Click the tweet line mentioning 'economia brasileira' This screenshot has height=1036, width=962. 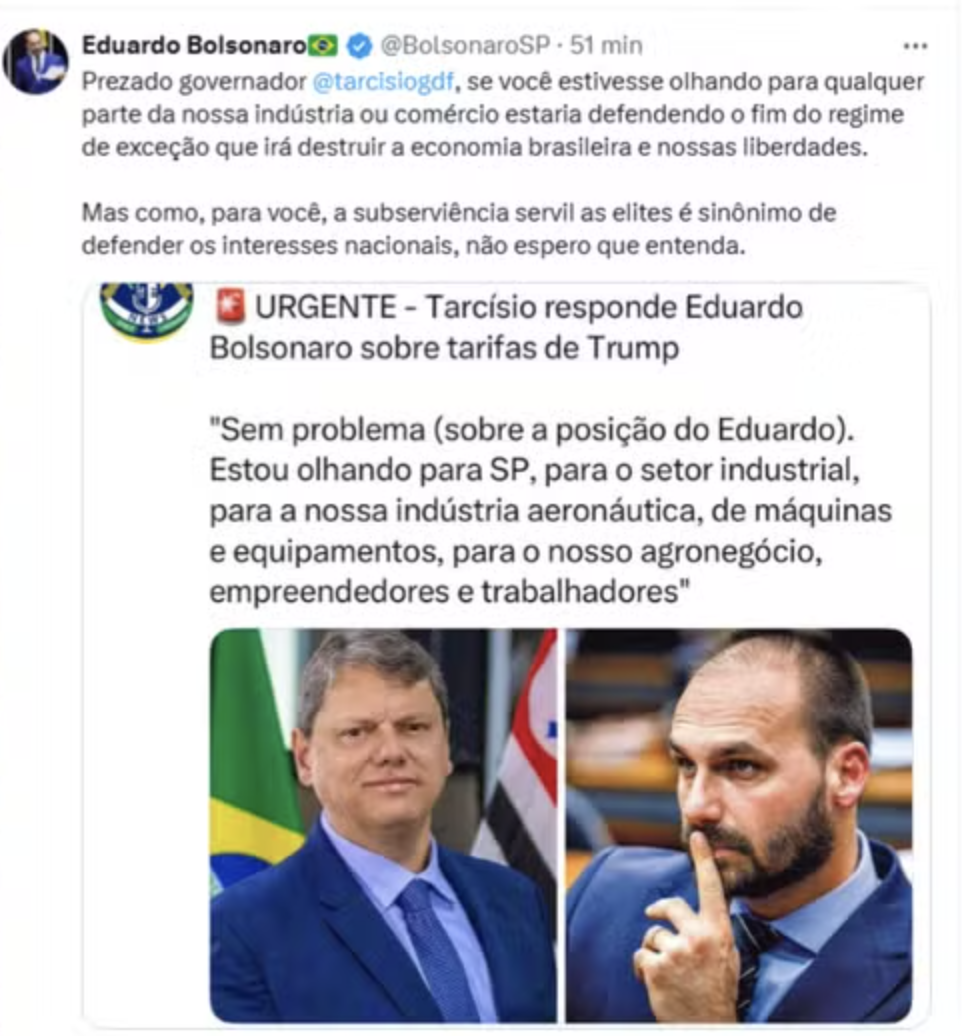474,147
